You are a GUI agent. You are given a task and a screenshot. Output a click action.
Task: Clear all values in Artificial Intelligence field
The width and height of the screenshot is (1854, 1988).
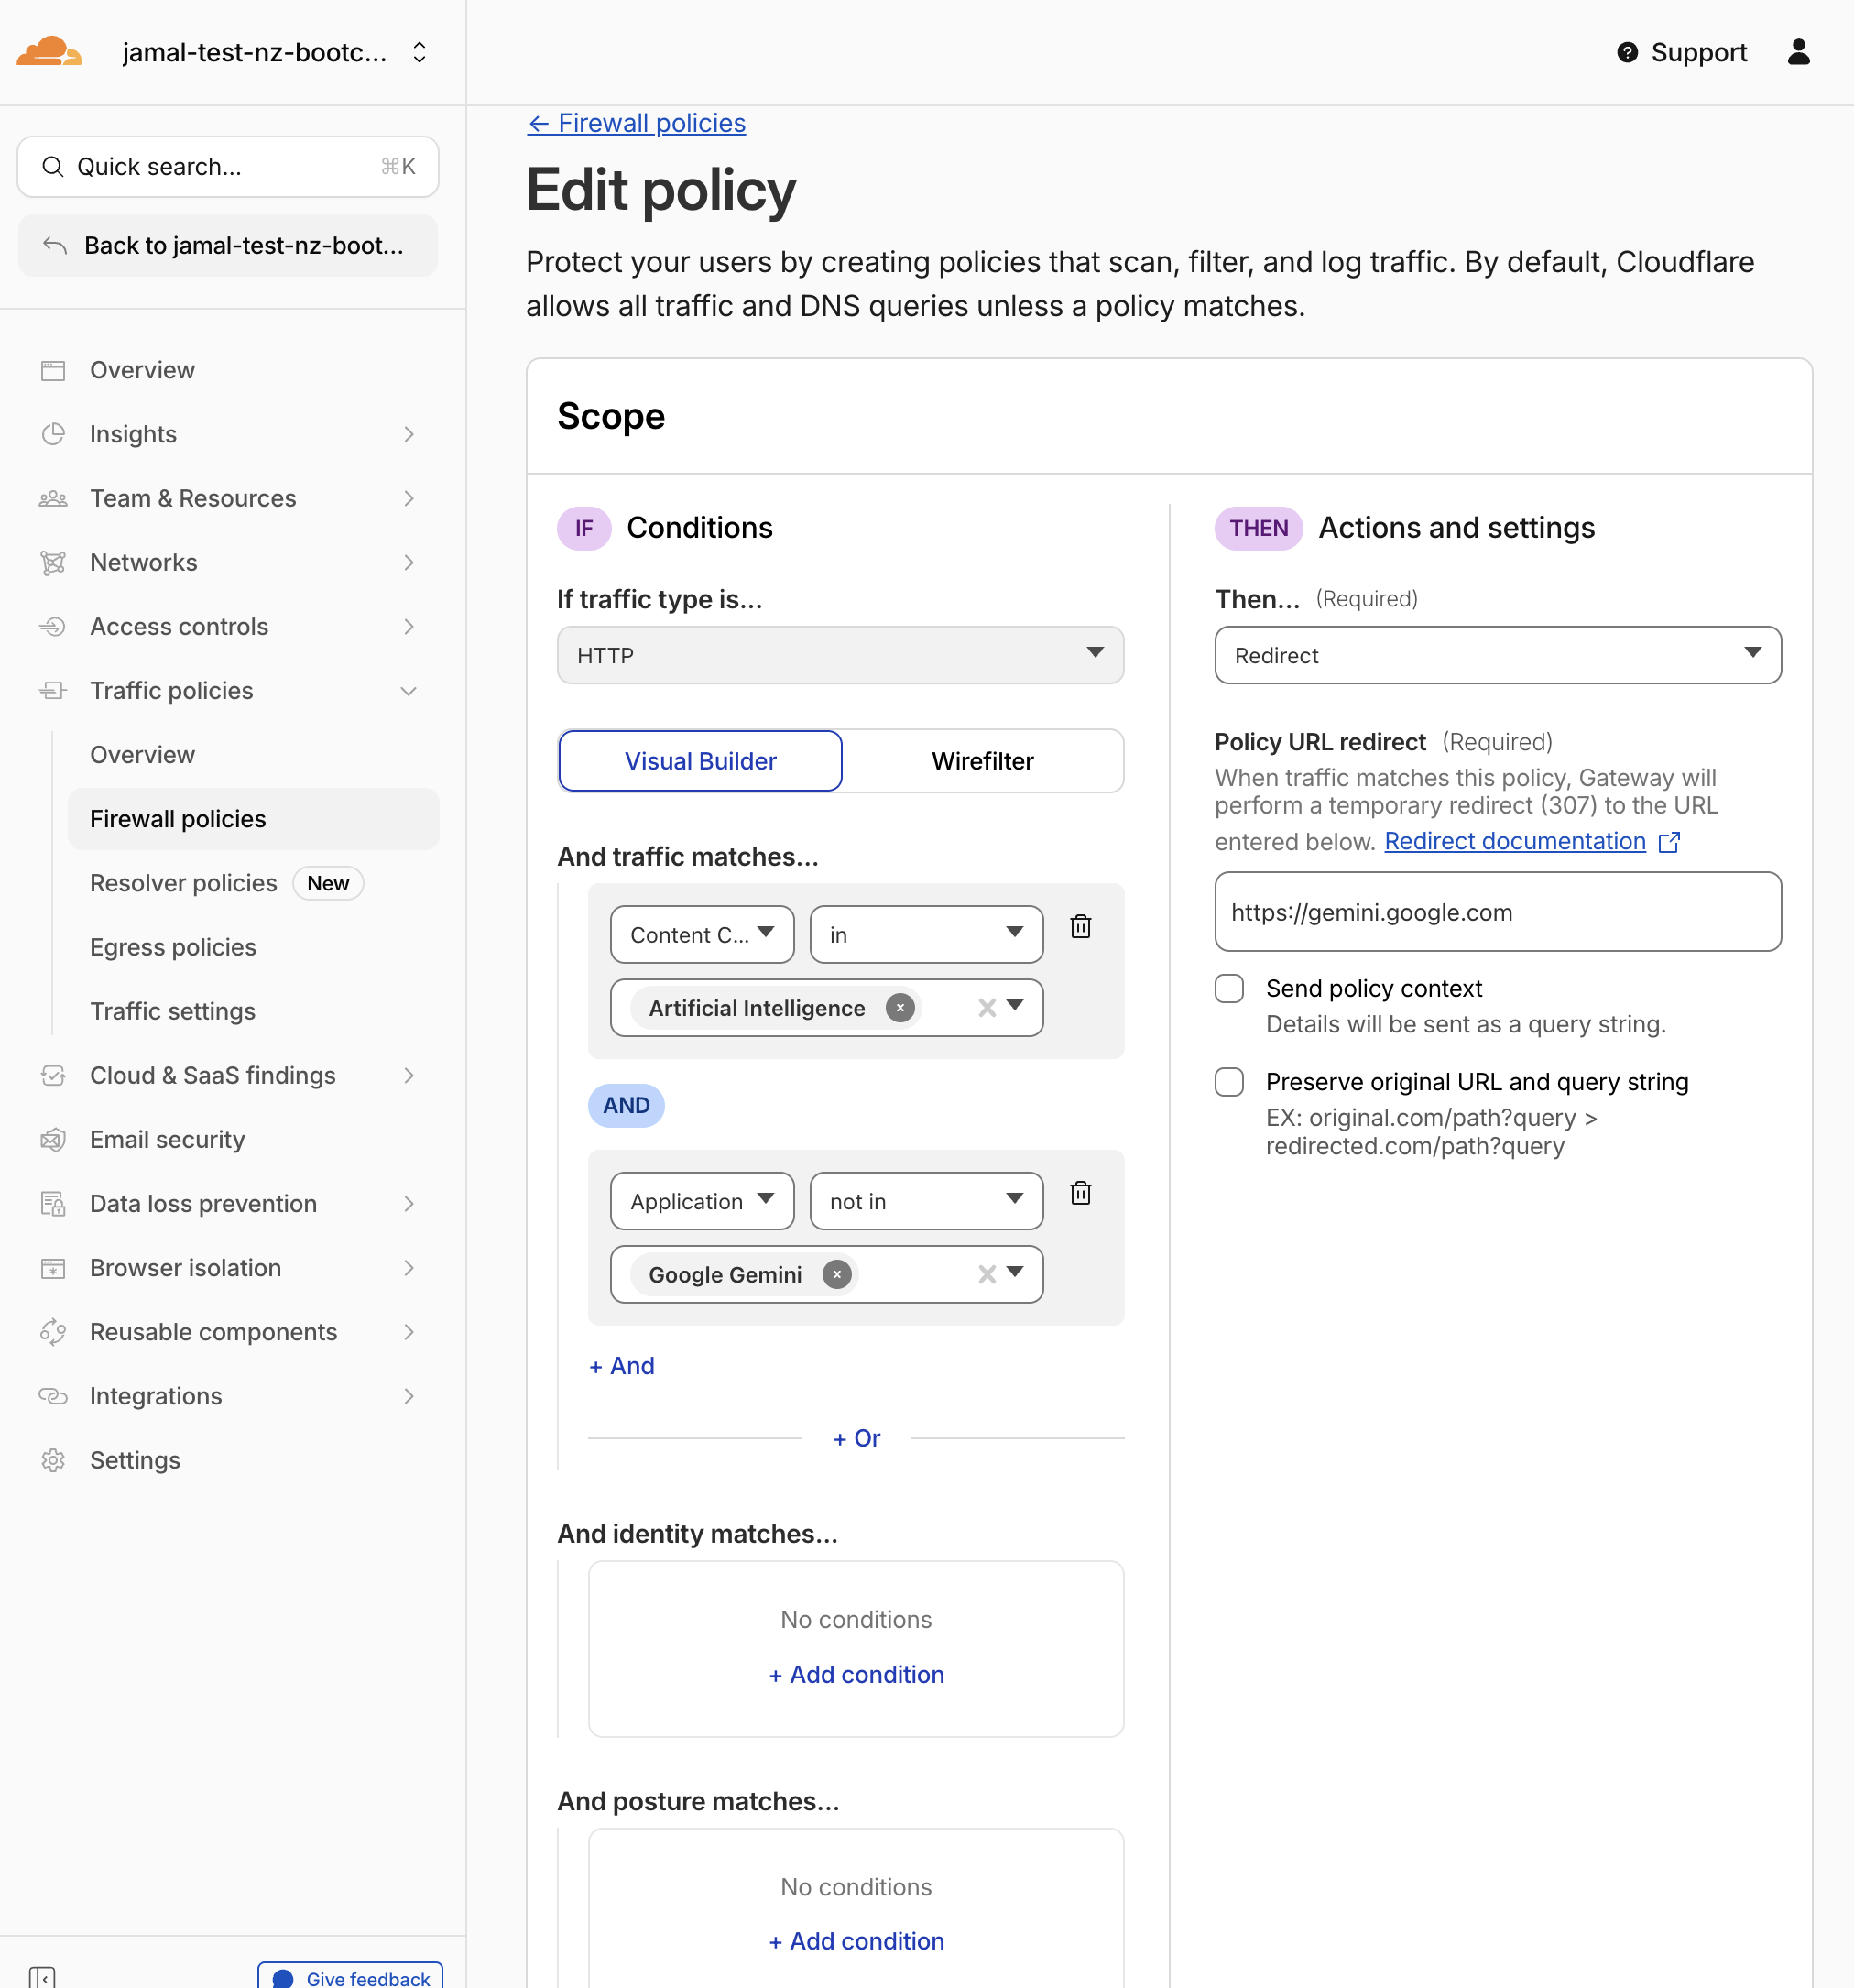[987, 1008]
